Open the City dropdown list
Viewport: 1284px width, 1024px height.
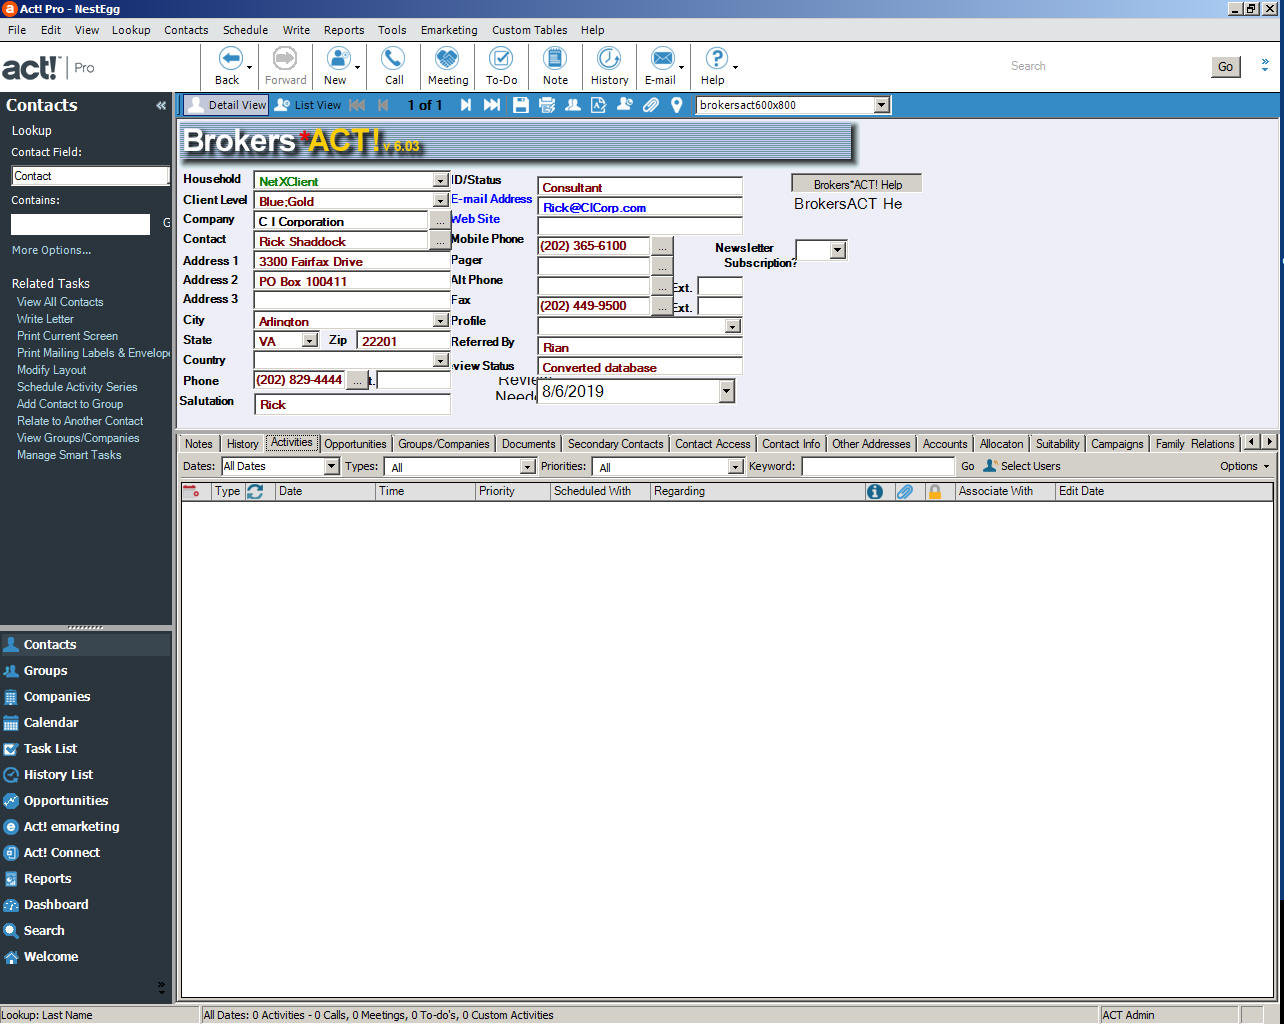[440, 321]
